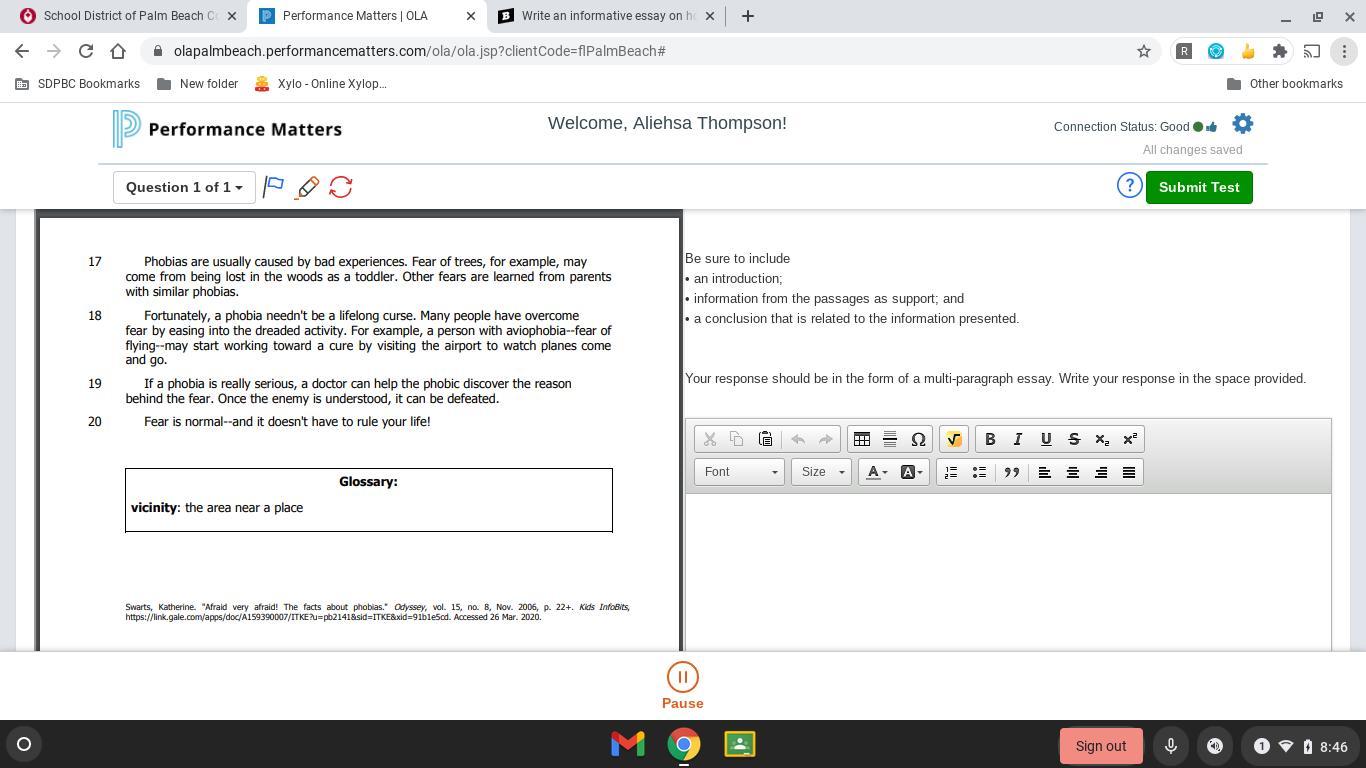Open the Chrome extensions puzzle icon
Viewport: 1366px width, 768px height.
1280,51
